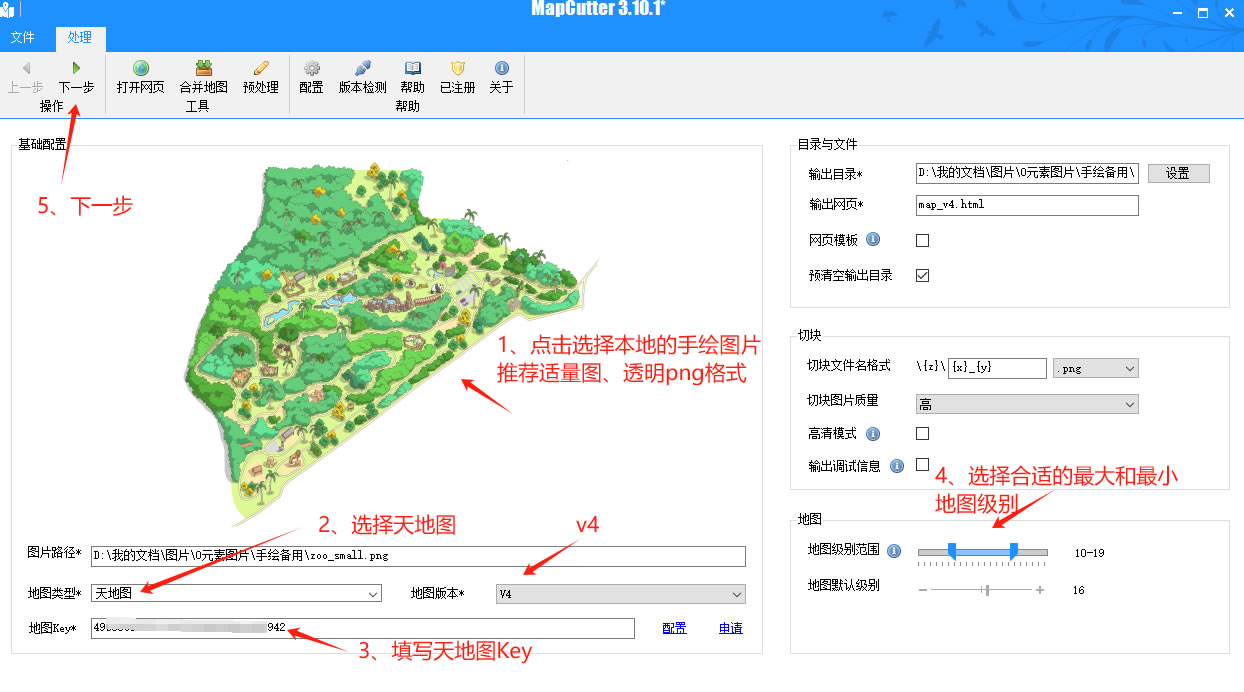
Task: Click the 图片路径 input field
Action: [x=418, y=556]
